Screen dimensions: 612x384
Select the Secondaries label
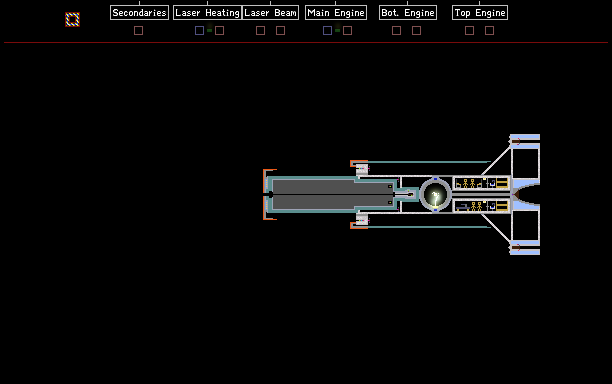click(x=139, y=12)
